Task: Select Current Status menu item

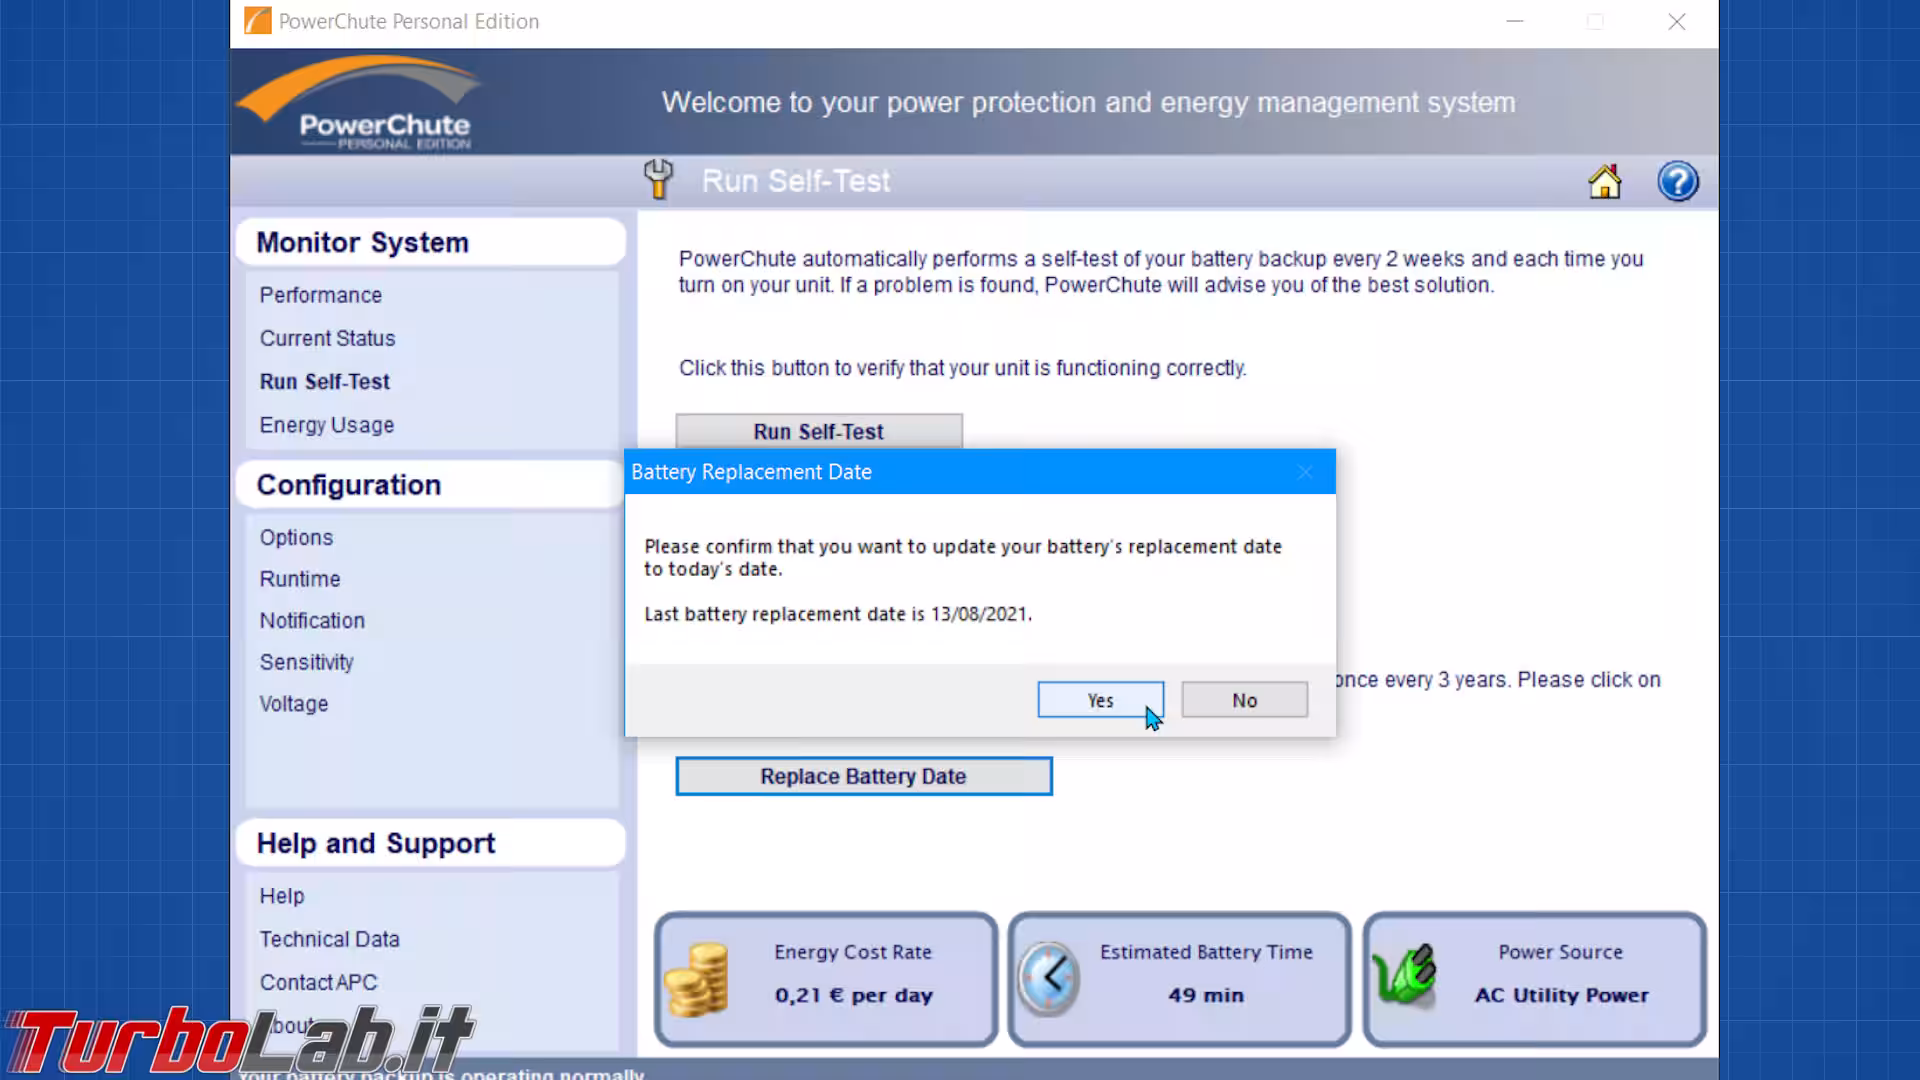Action: 327,338
